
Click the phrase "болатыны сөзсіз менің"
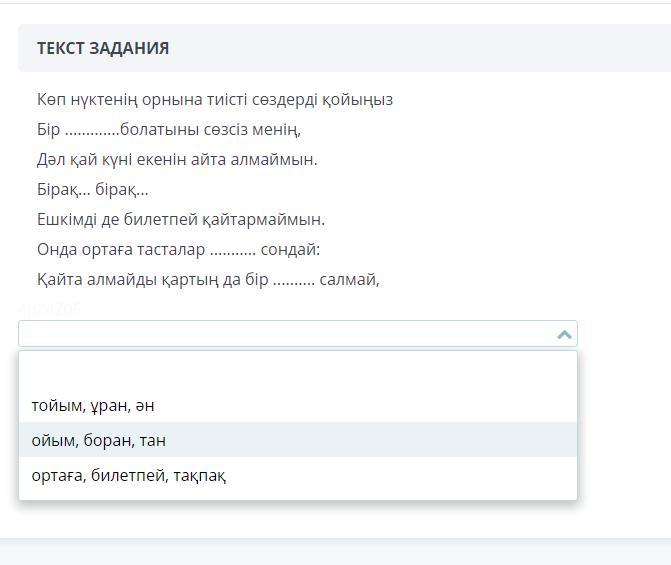[x=210, y=129]
